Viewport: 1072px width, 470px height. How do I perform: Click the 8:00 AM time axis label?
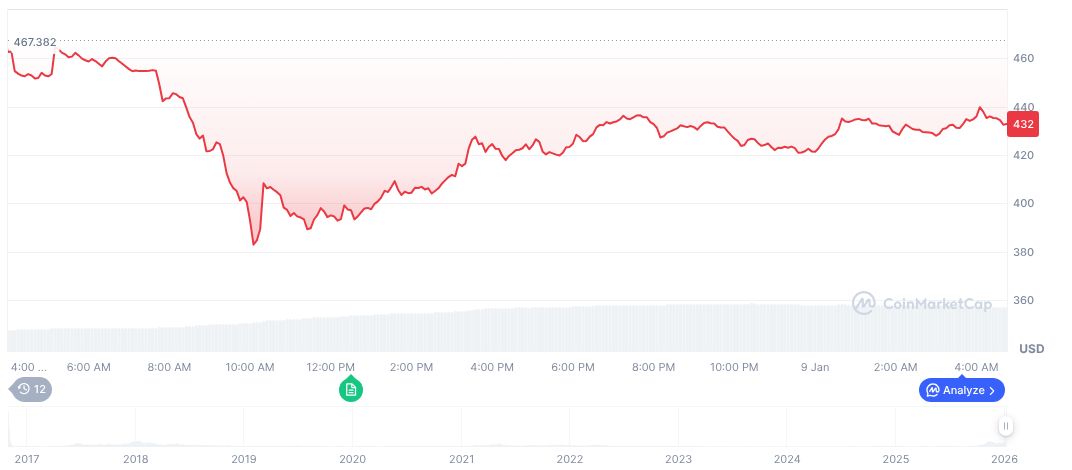point(169,367)
